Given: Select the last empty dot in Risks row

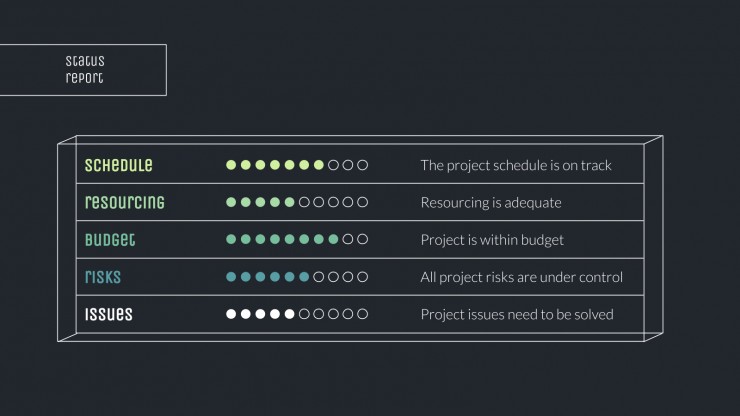Looking at the screenshot, I should pyautogui.click(x=362, y=277).
